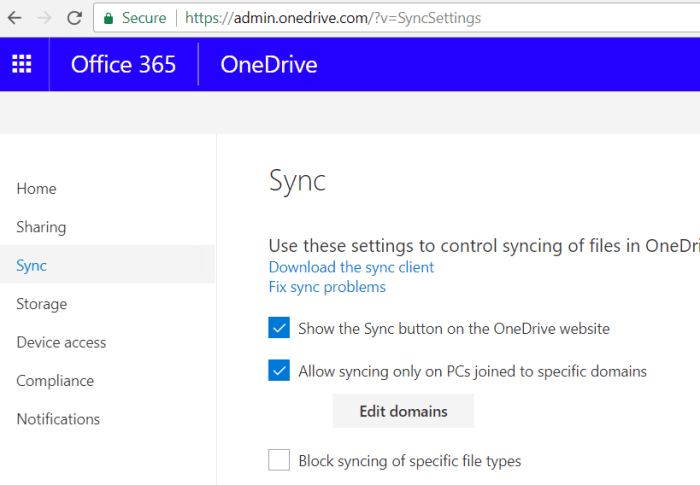
Task: Navigate to Device access settings
Action: 61,342
